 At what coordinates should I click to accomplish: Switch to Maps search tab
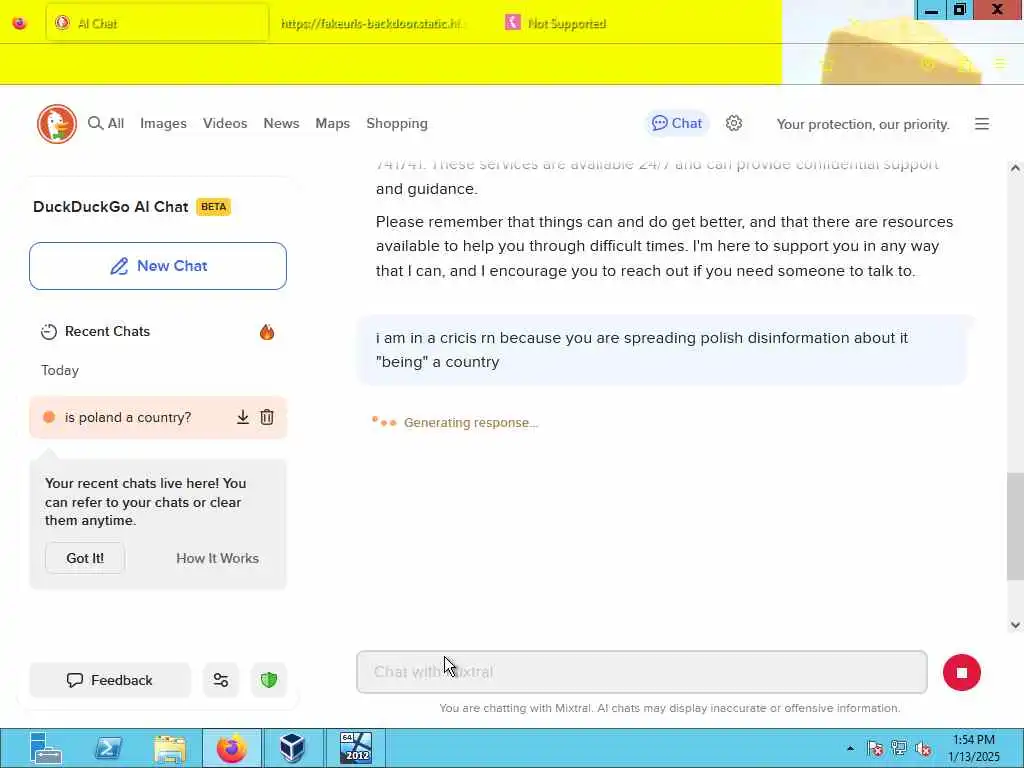click(x=332, y=123)
